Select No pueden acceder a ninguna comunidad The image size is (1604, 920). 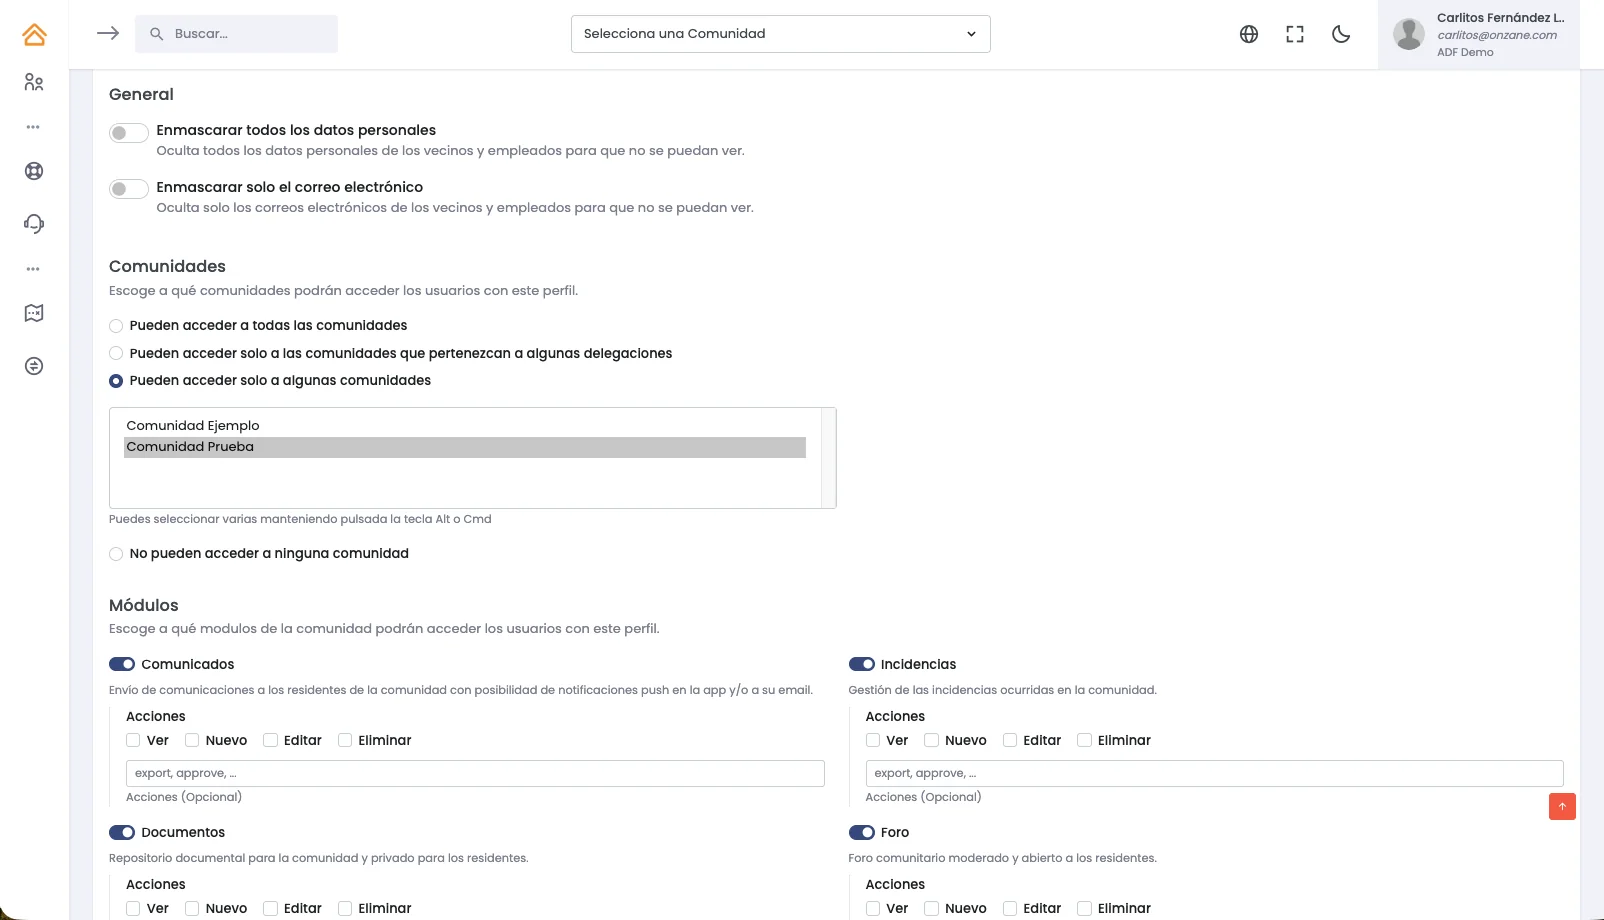pyautogui.click(x=116, y=554)
